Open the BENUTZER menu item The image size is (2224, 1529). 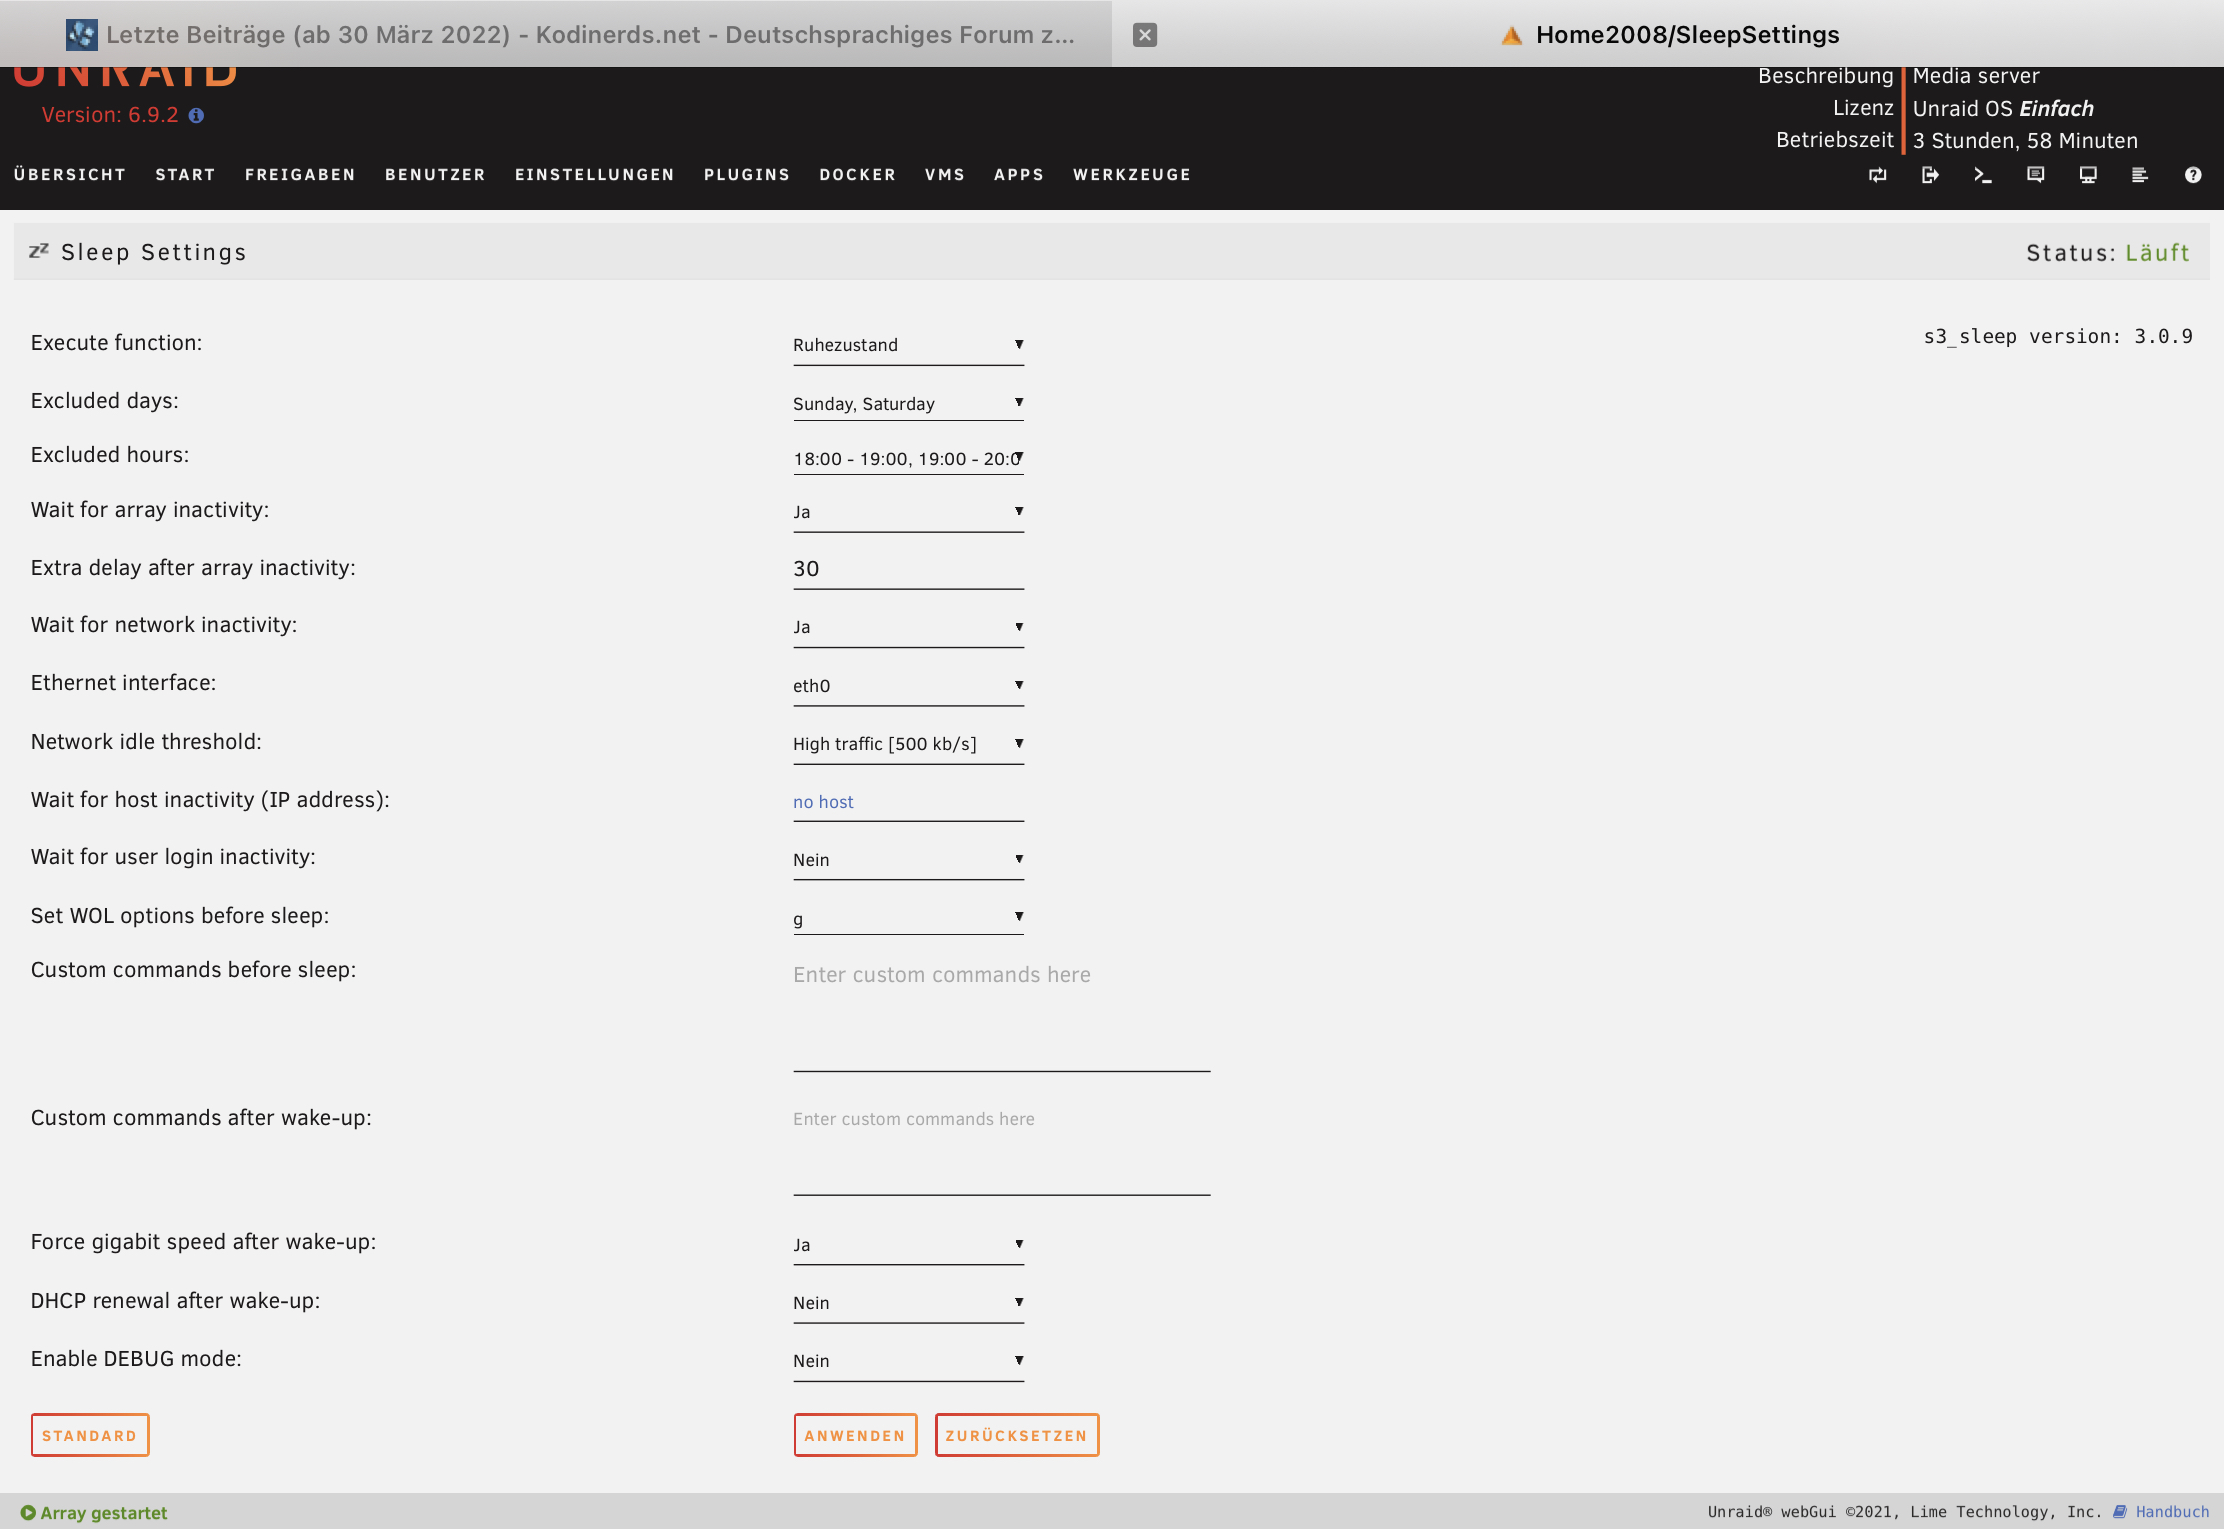(435, 175)
